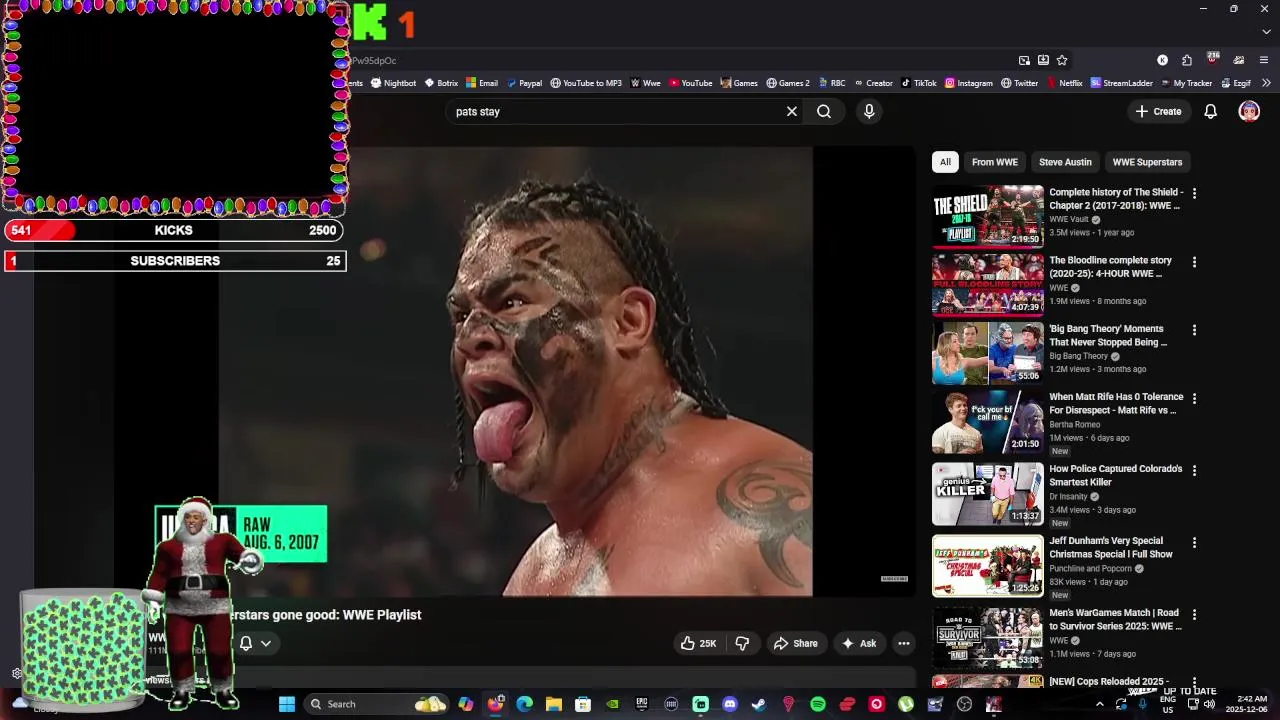Open Jeff Dunham's Christmas Special thumbnail
1280x720 pixels.
pyautogui.click(x=988, y=565)
